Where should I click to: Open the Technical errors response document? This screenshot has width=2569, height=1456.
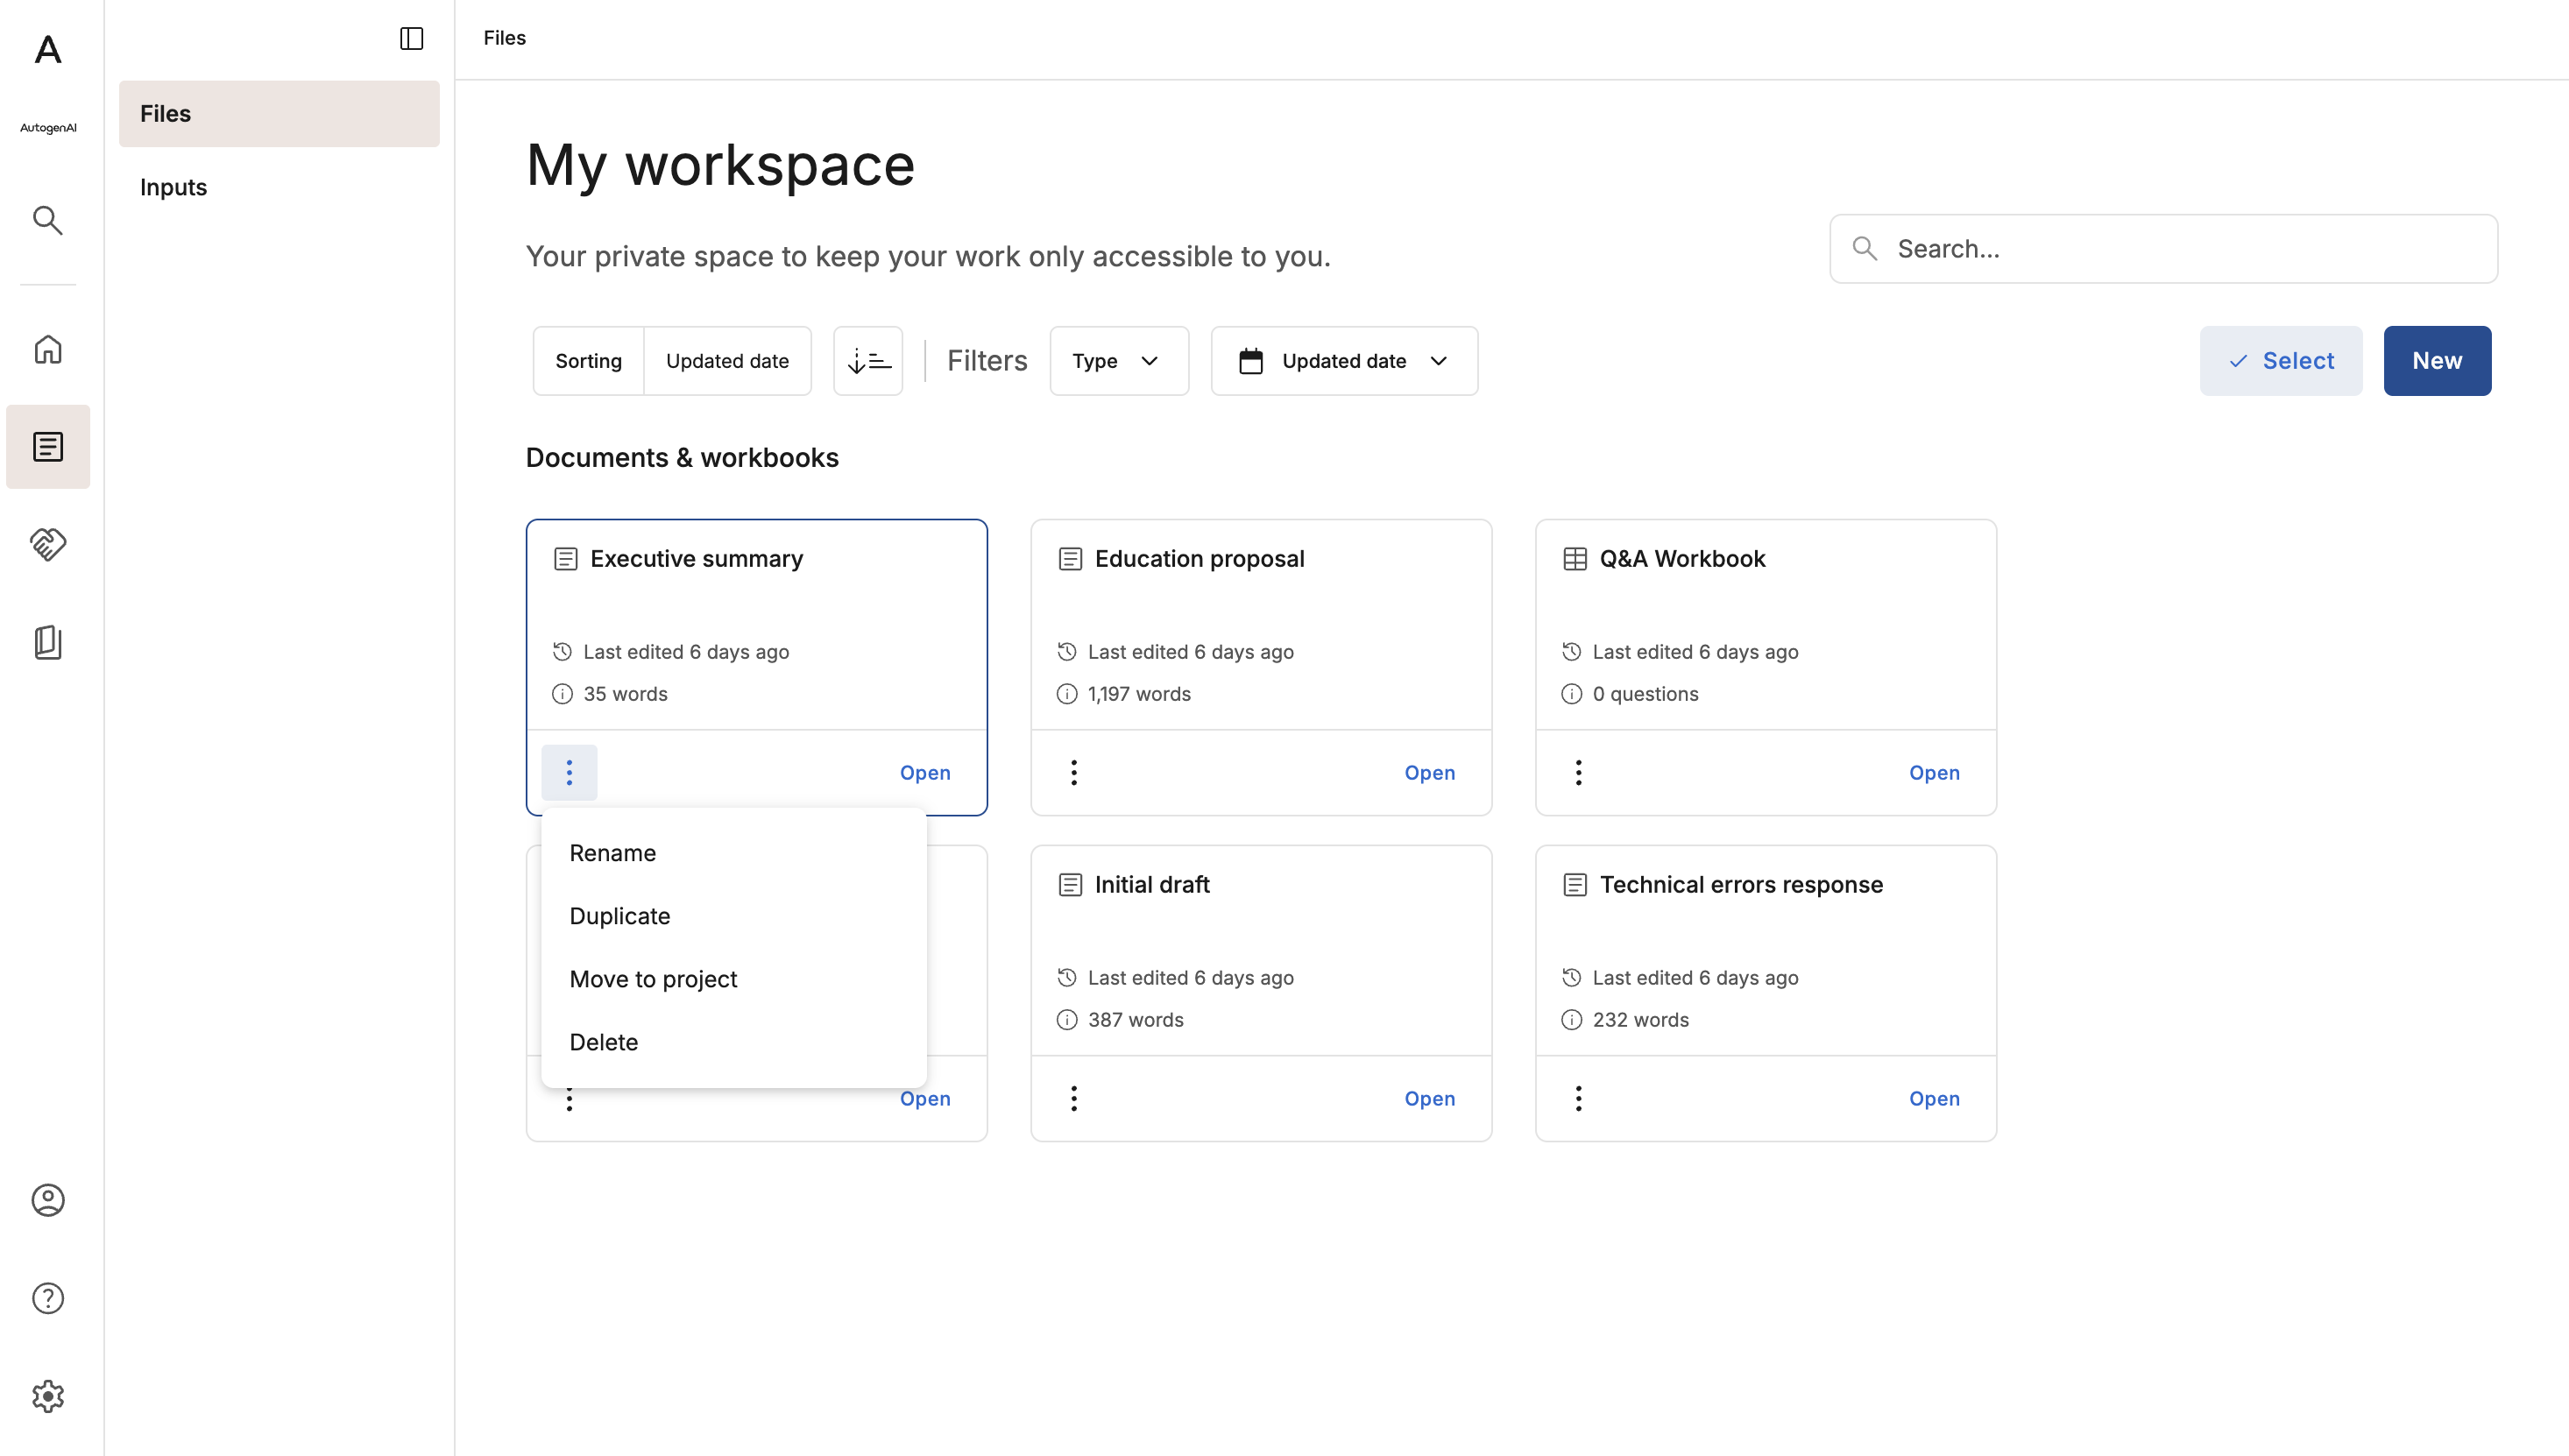coord(1934,1098)
